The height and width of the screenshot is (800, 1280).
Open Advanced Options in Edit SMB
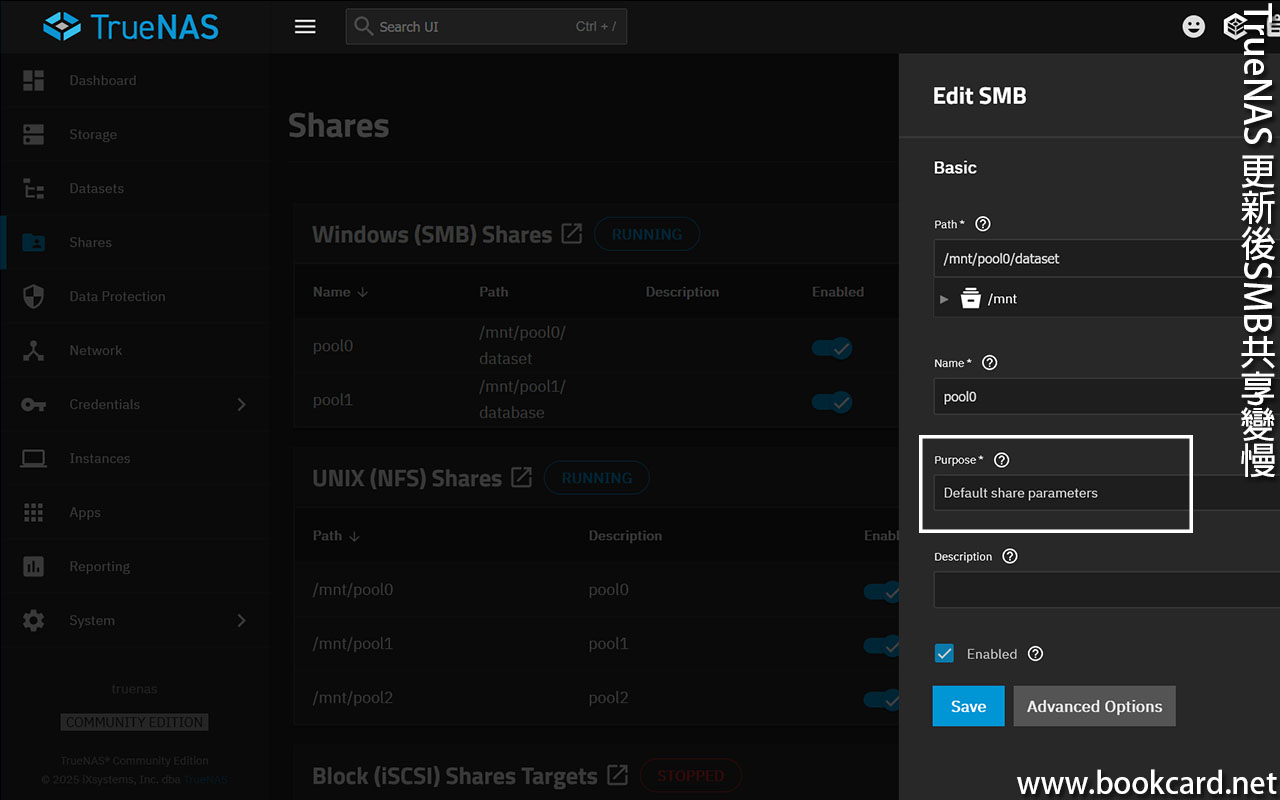(1094, 705)
